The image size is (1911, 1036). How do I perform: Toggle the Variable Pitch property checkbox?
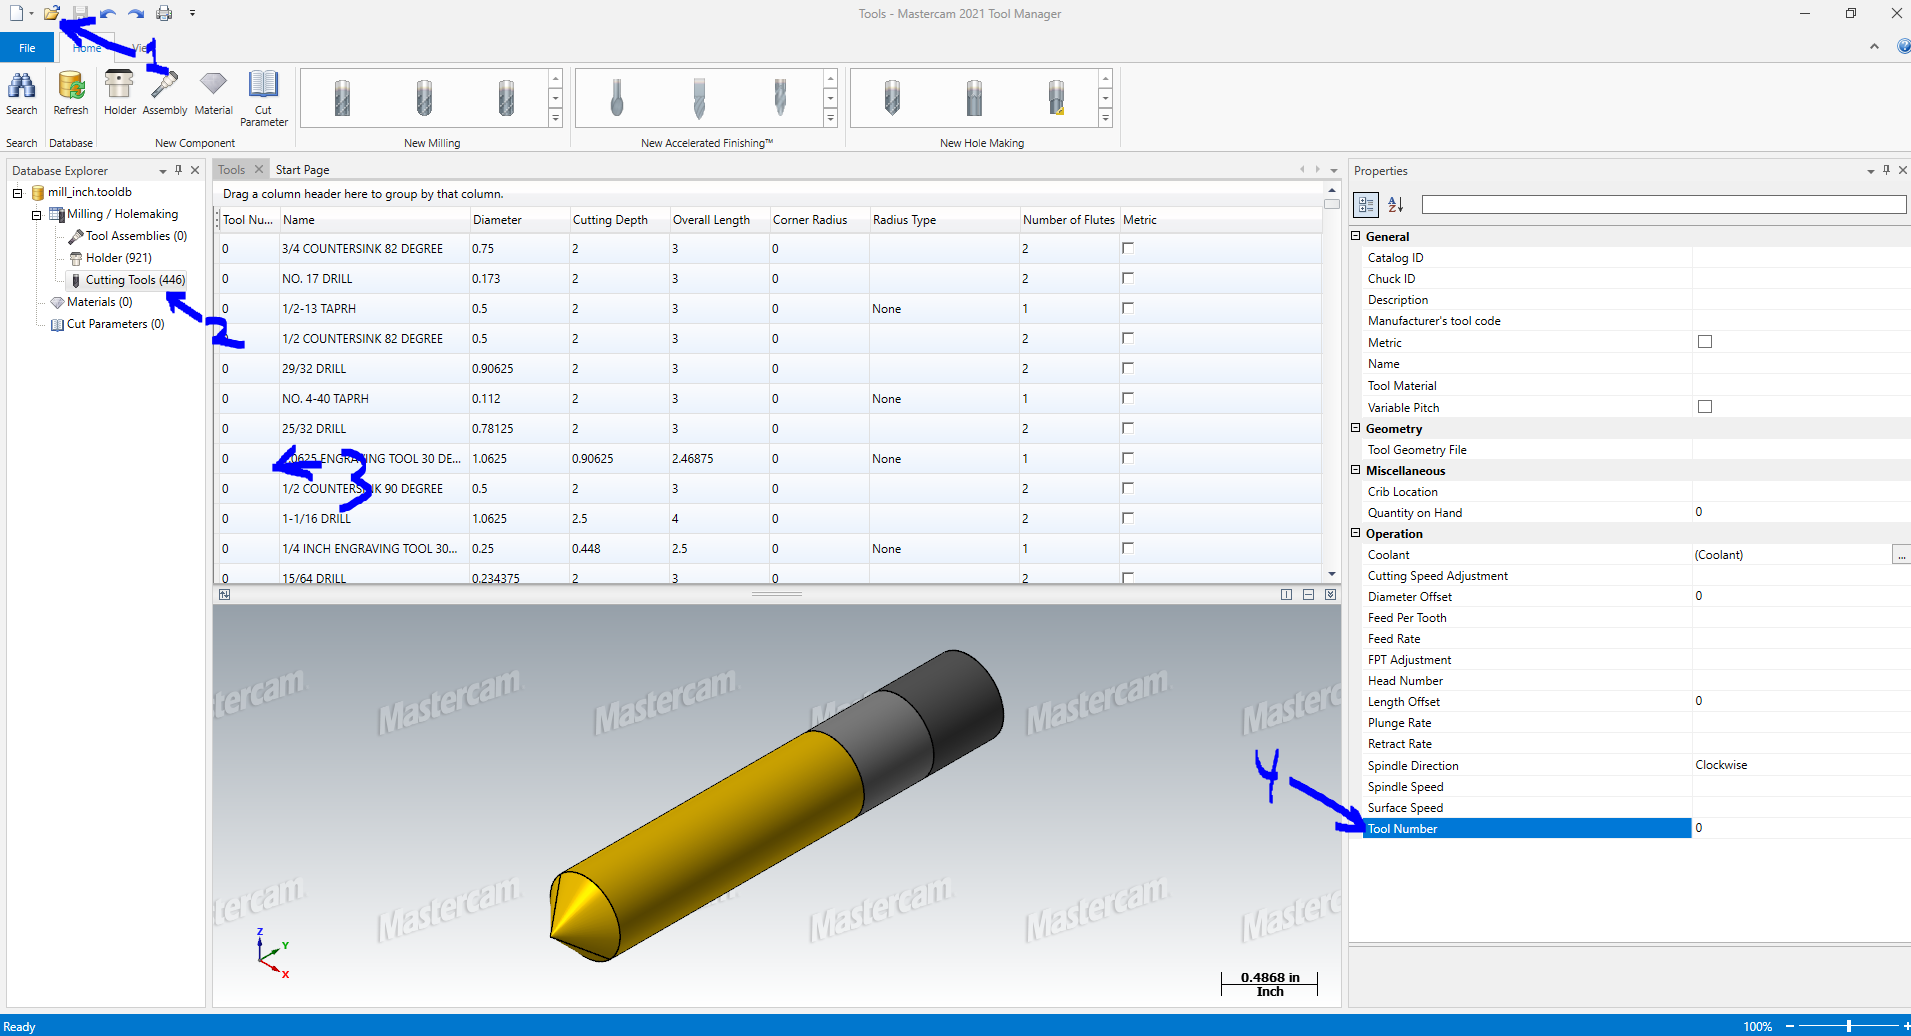pos(1705,407)
